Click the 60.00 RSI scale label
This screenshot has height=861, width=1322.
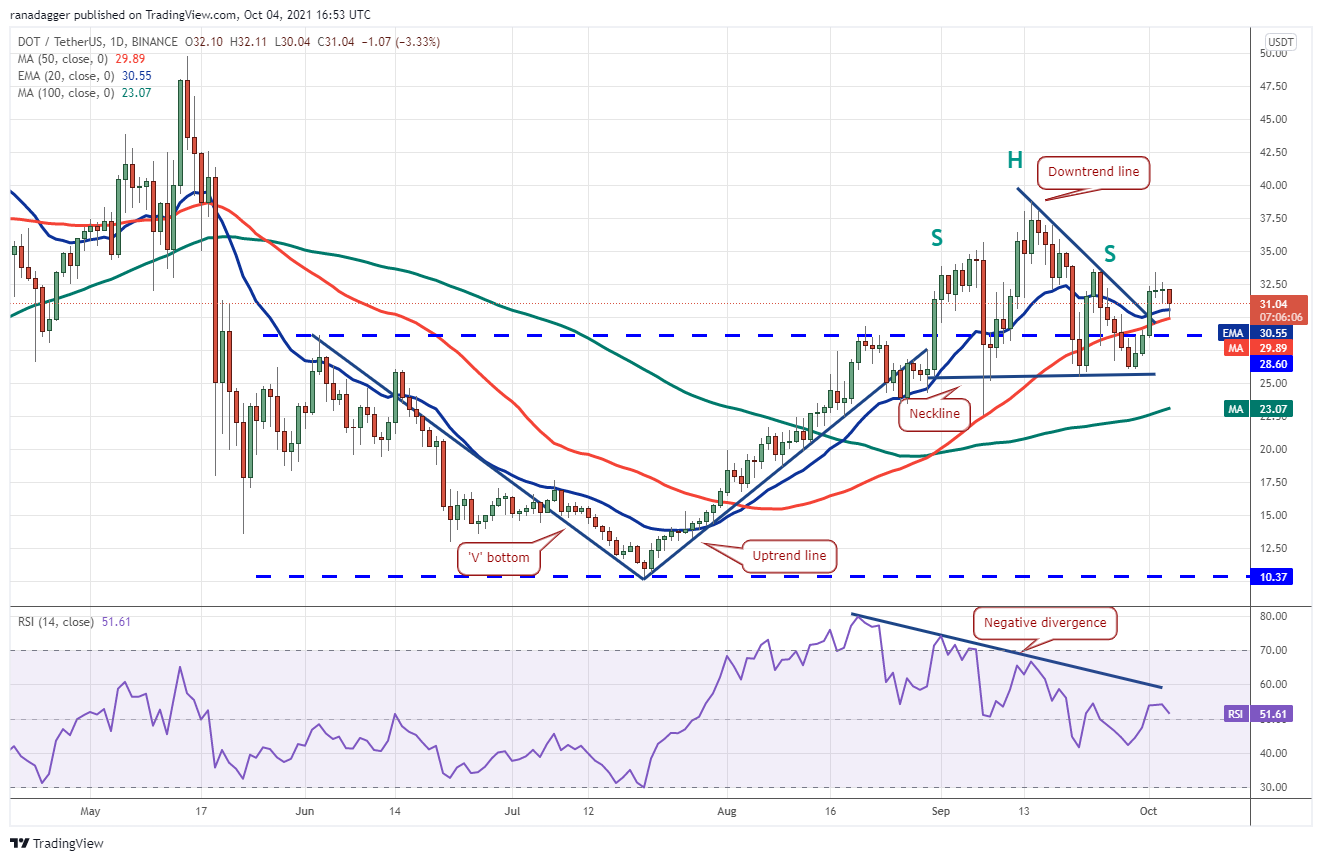(1272, 685)
